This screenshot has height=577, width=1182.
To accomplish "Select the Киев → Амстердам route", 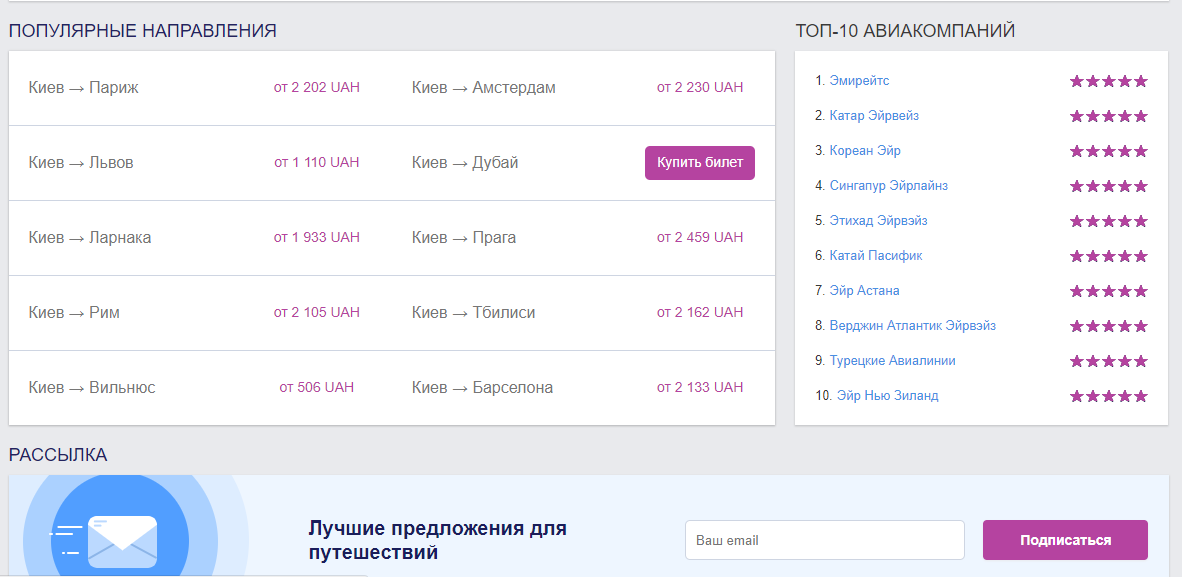I will click(484, 87).
